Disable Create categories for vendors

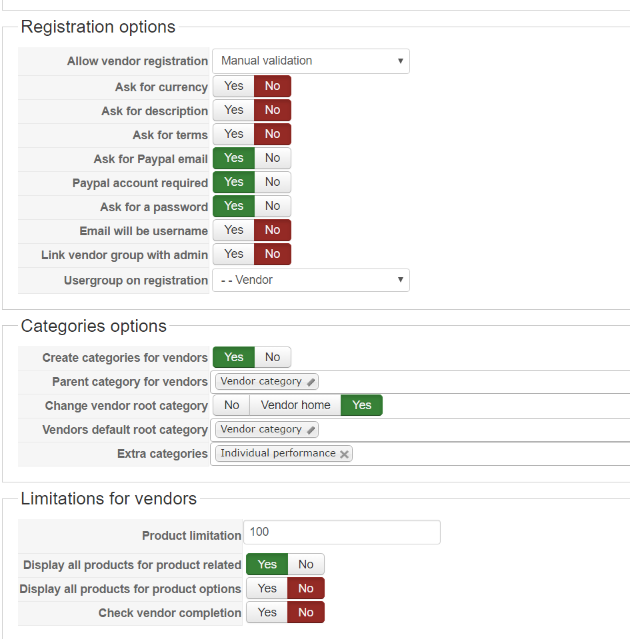(x=272, y=357)
